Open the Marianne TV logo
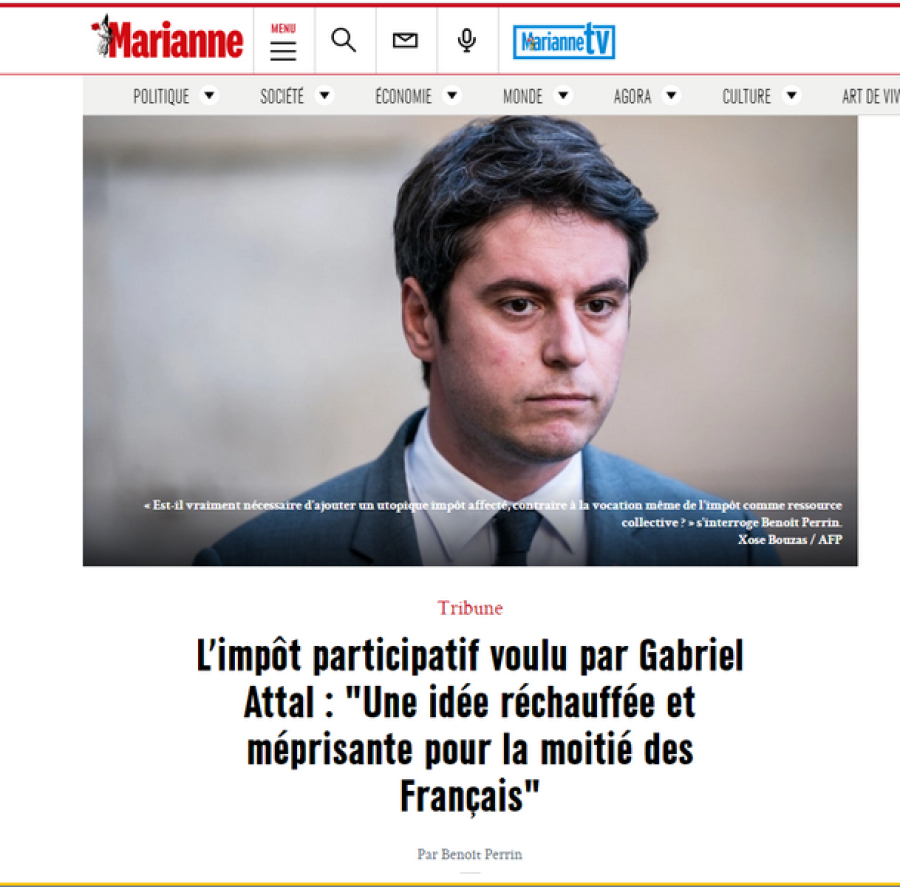The width and height of the screenshot is (900, 887). pos(564,41)
